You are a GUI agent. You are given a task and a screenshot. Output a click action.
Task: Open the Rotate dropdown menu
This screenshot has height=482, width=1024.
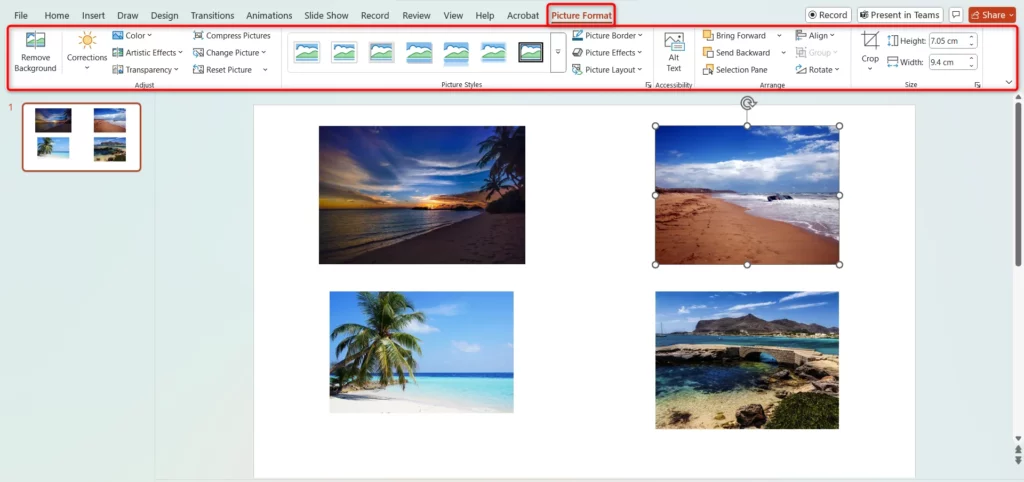[816, 70]
